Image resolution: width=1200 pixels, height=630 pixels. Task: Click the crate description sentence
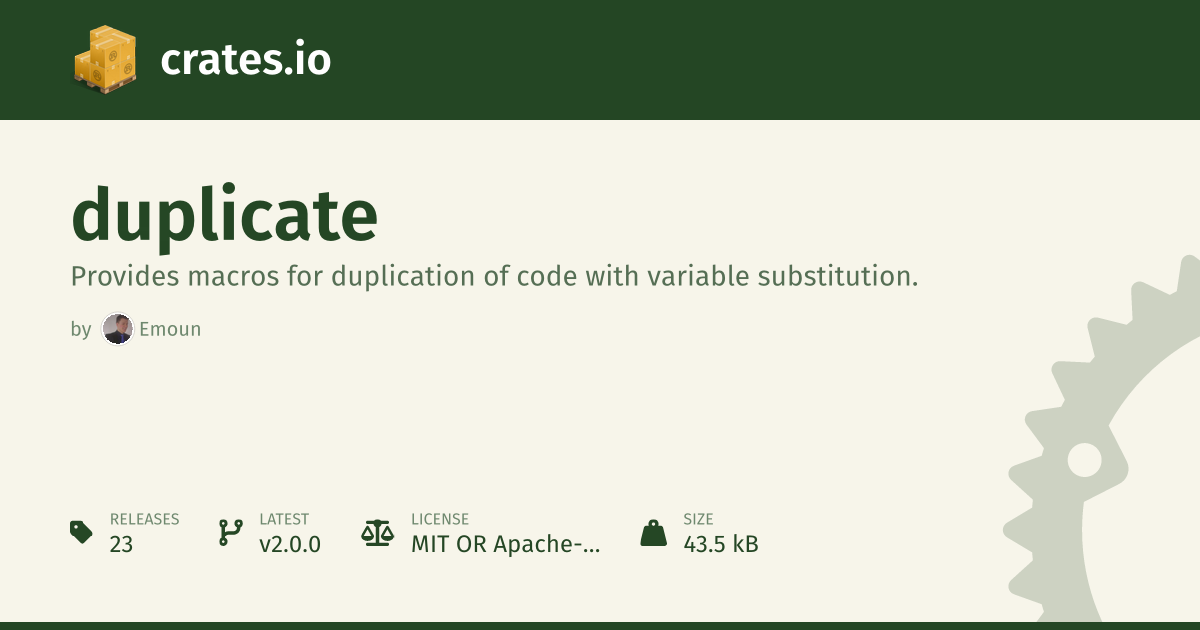coord(494,277)
